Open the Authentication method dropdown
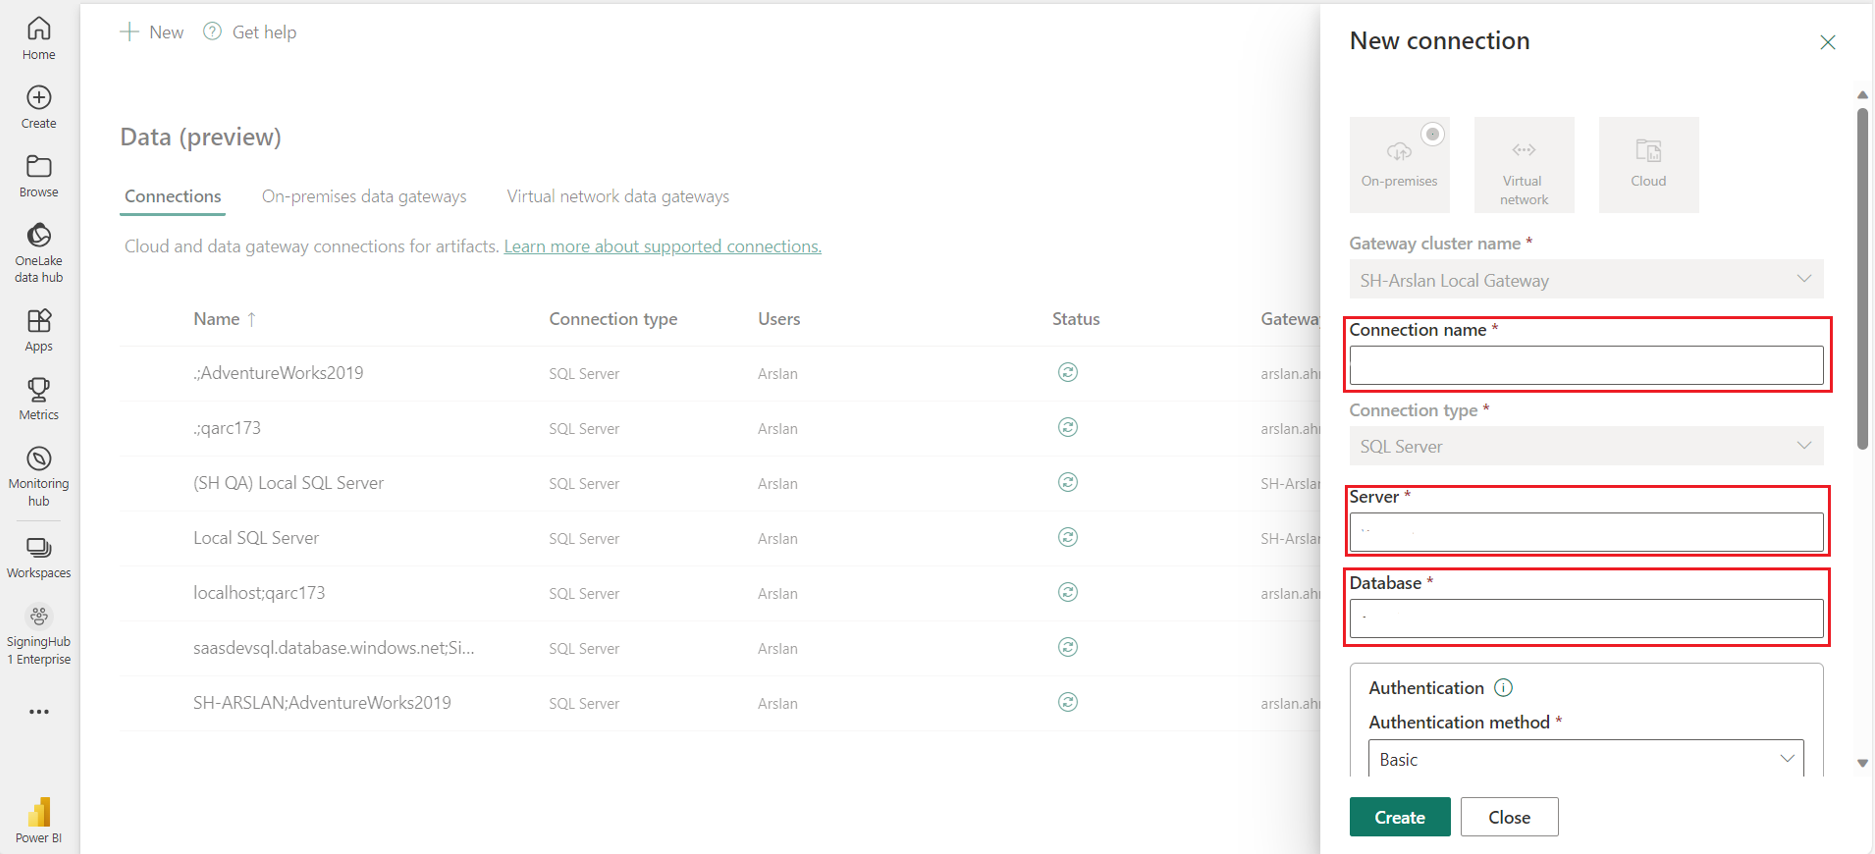 click(1586, 759)
